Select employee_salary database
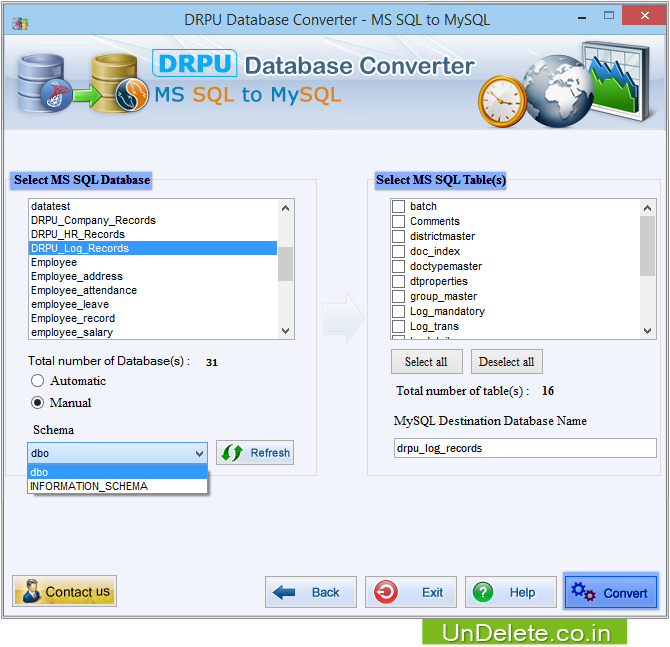This screenshot has width=670, height=647. [x=153, y=332]
